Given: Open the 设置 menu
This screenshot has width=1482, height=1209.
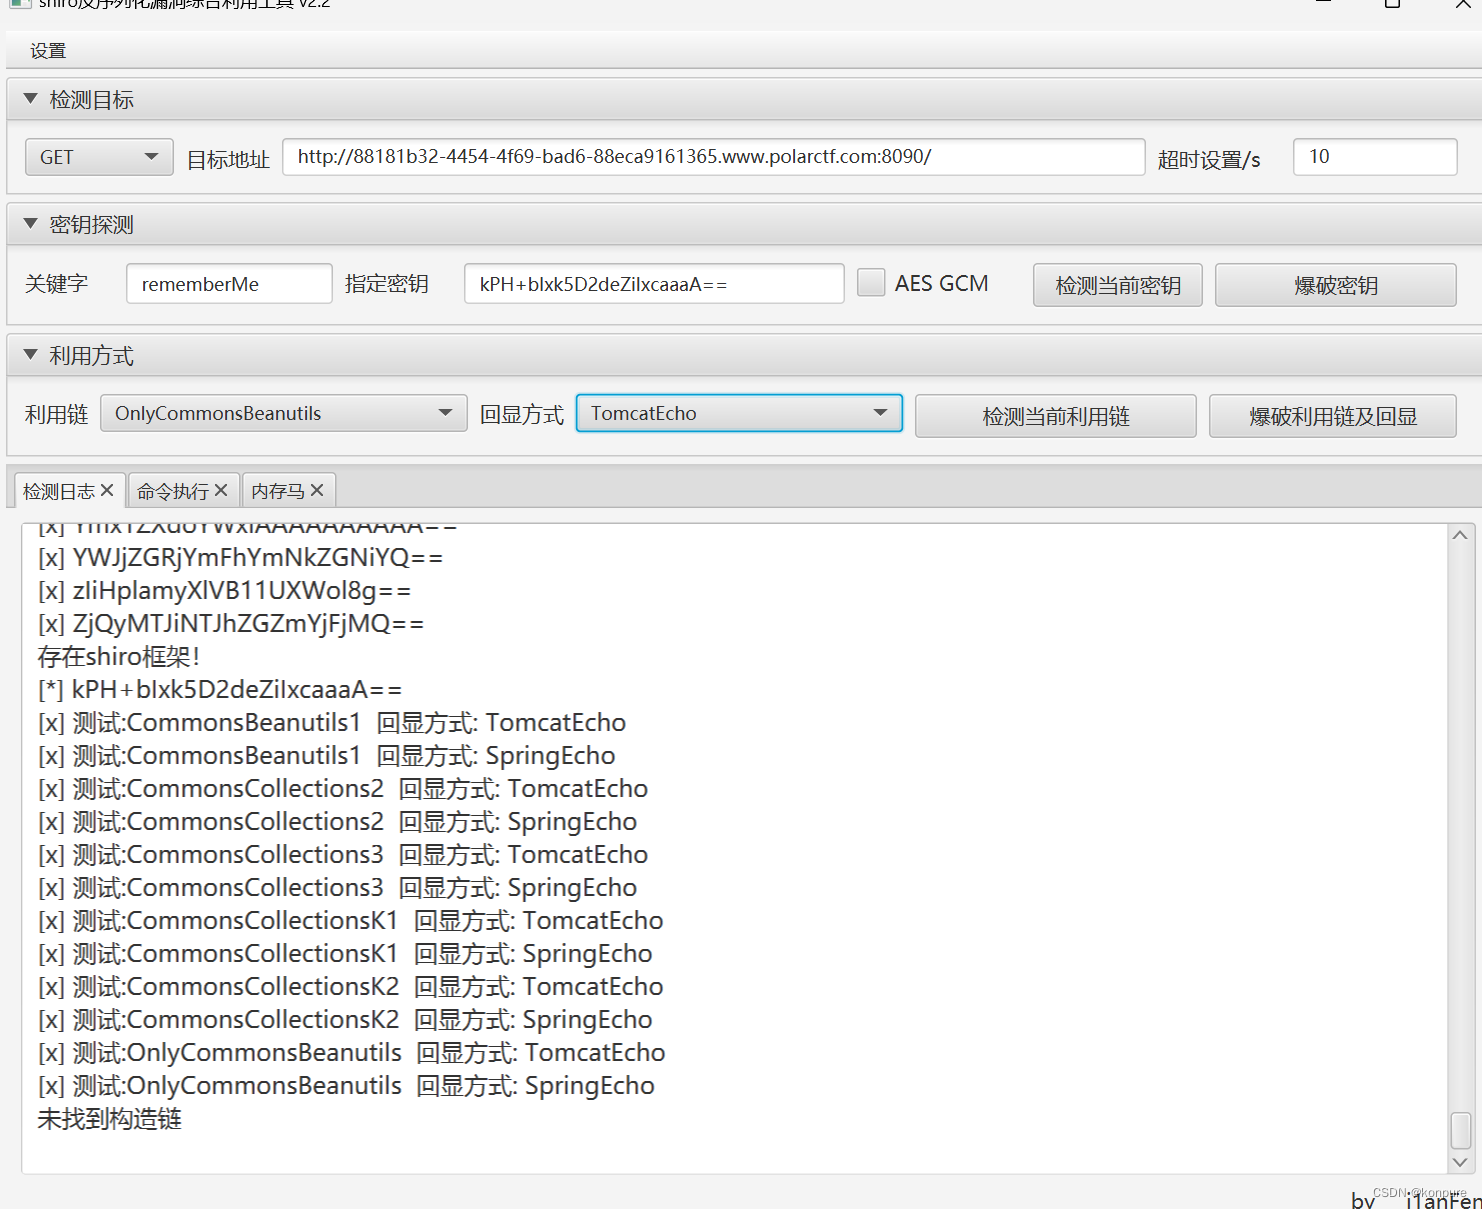Looking at the screenshot, I should [48, 51].
